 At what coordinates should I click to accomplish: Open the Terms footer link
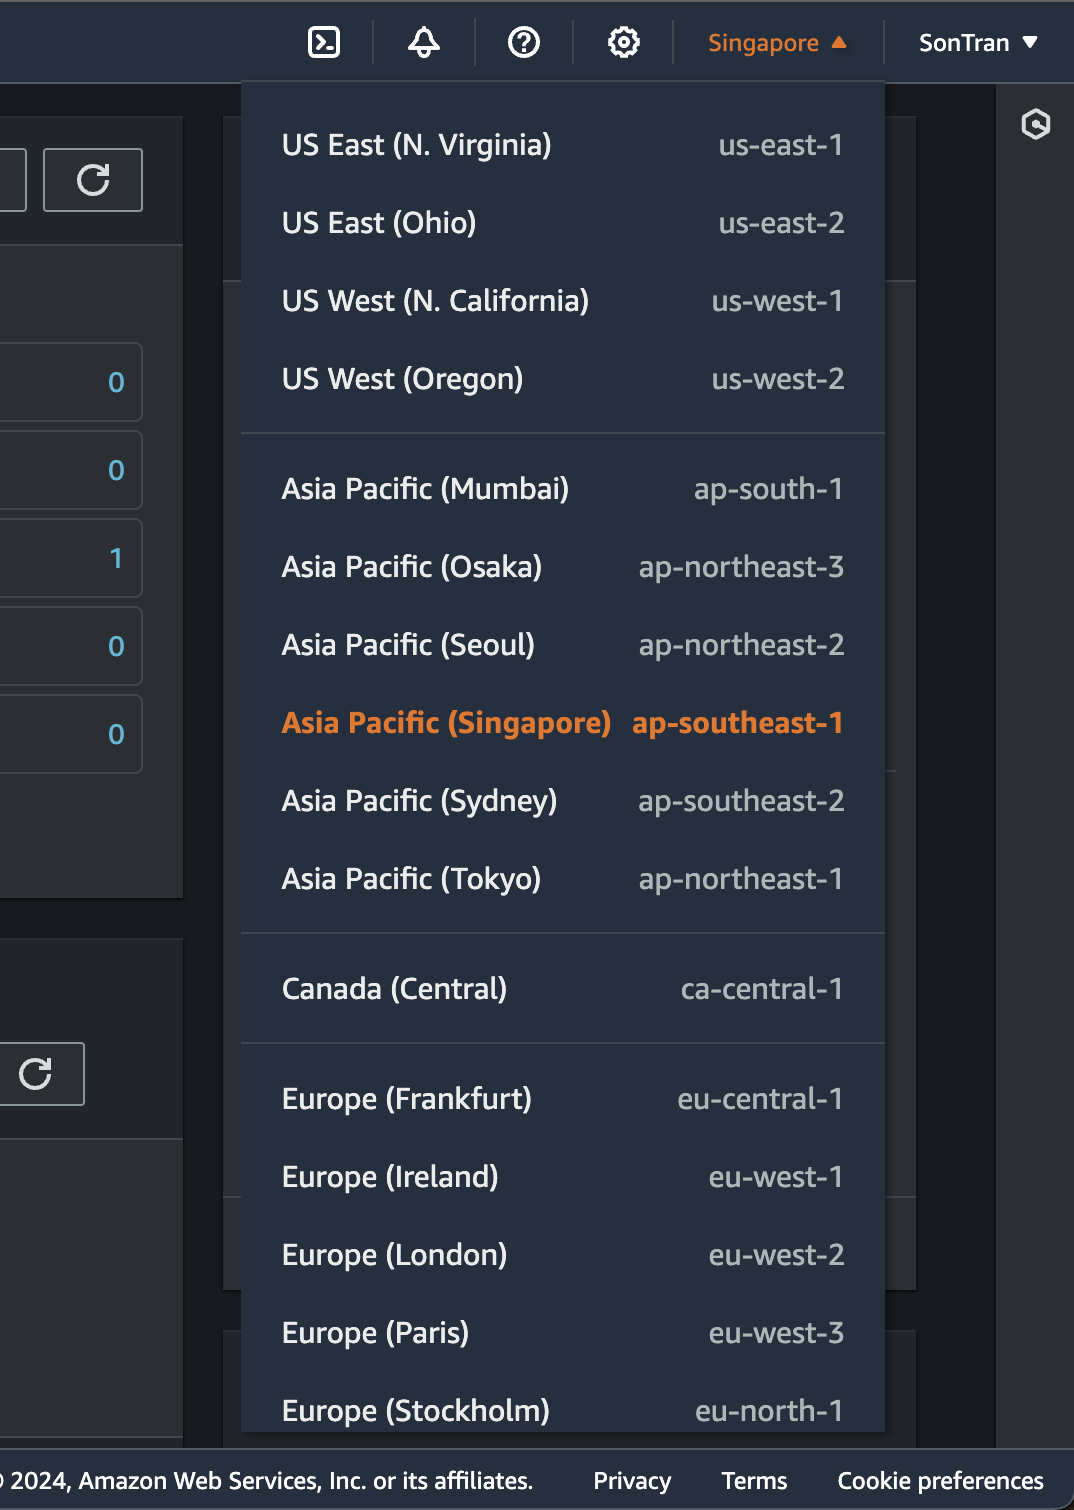click(754, 1481)
